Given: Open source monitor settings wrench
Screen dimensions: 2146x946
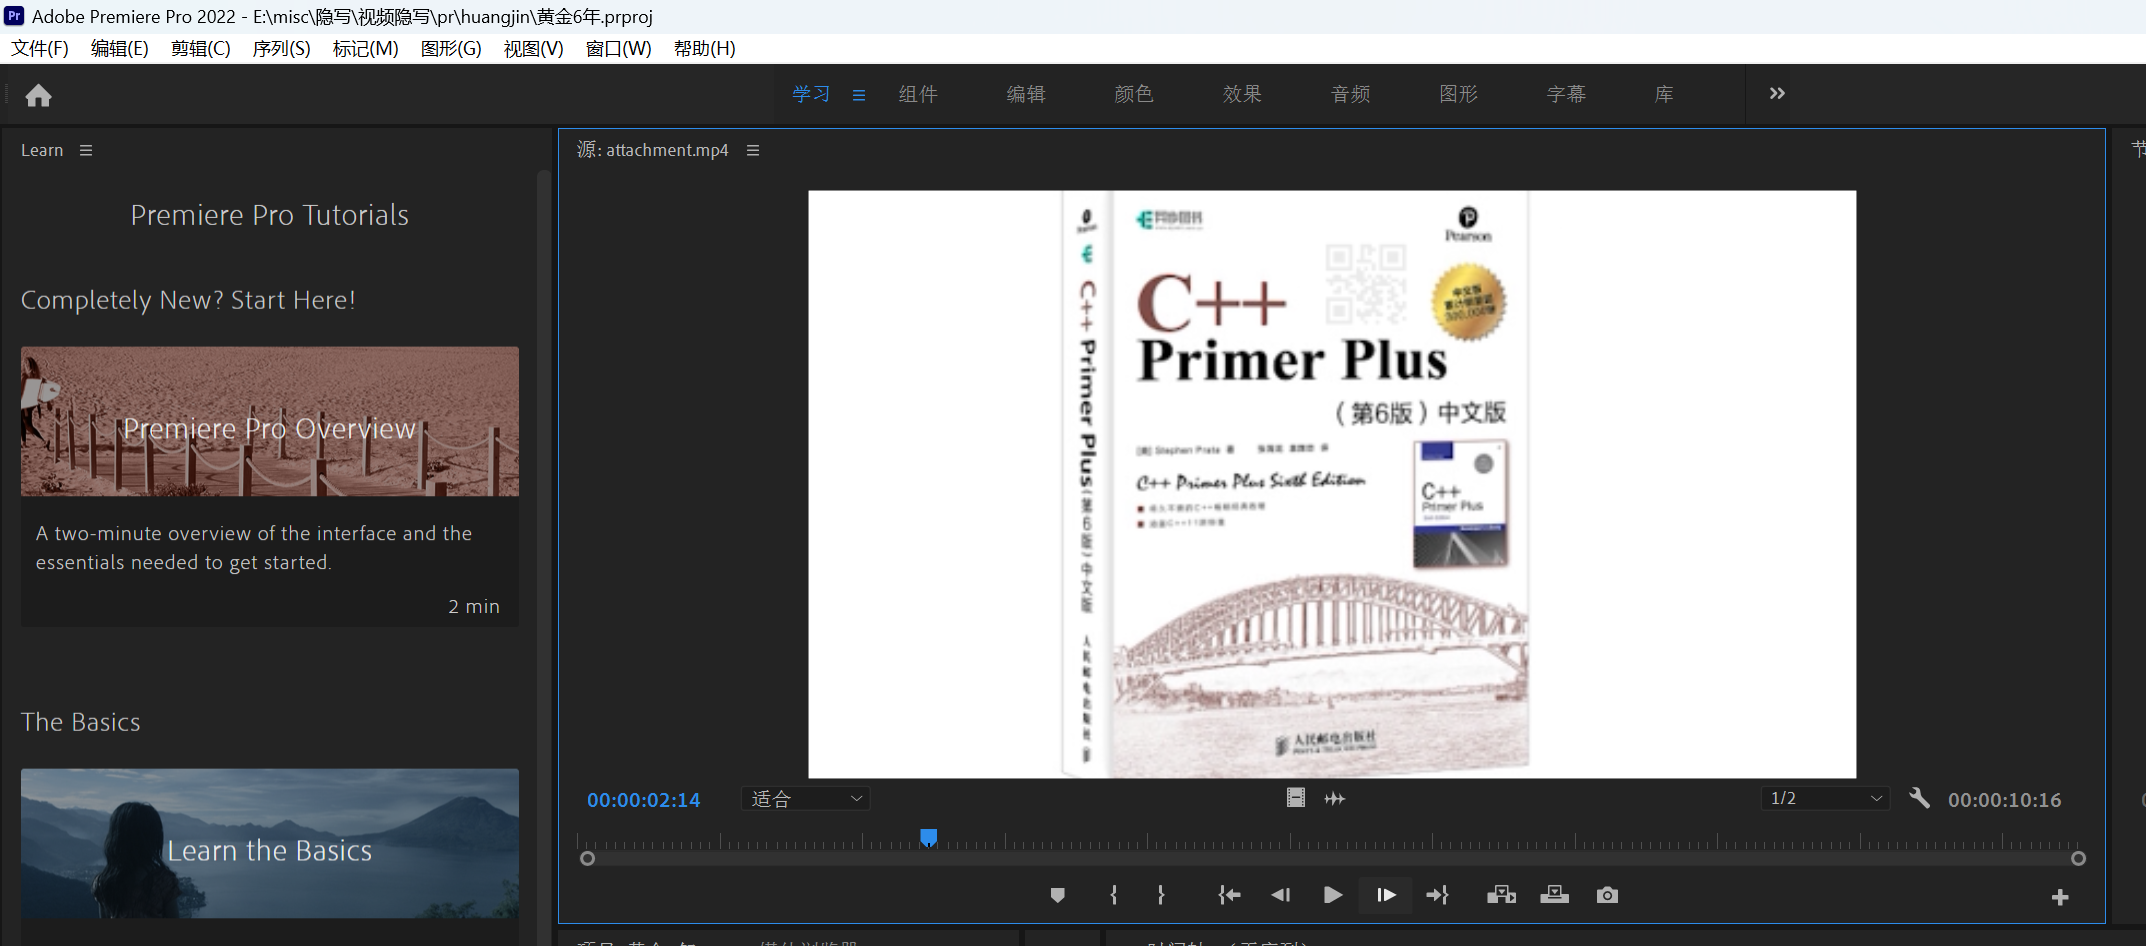Looking at the screenshot, I should [1919, 798].
